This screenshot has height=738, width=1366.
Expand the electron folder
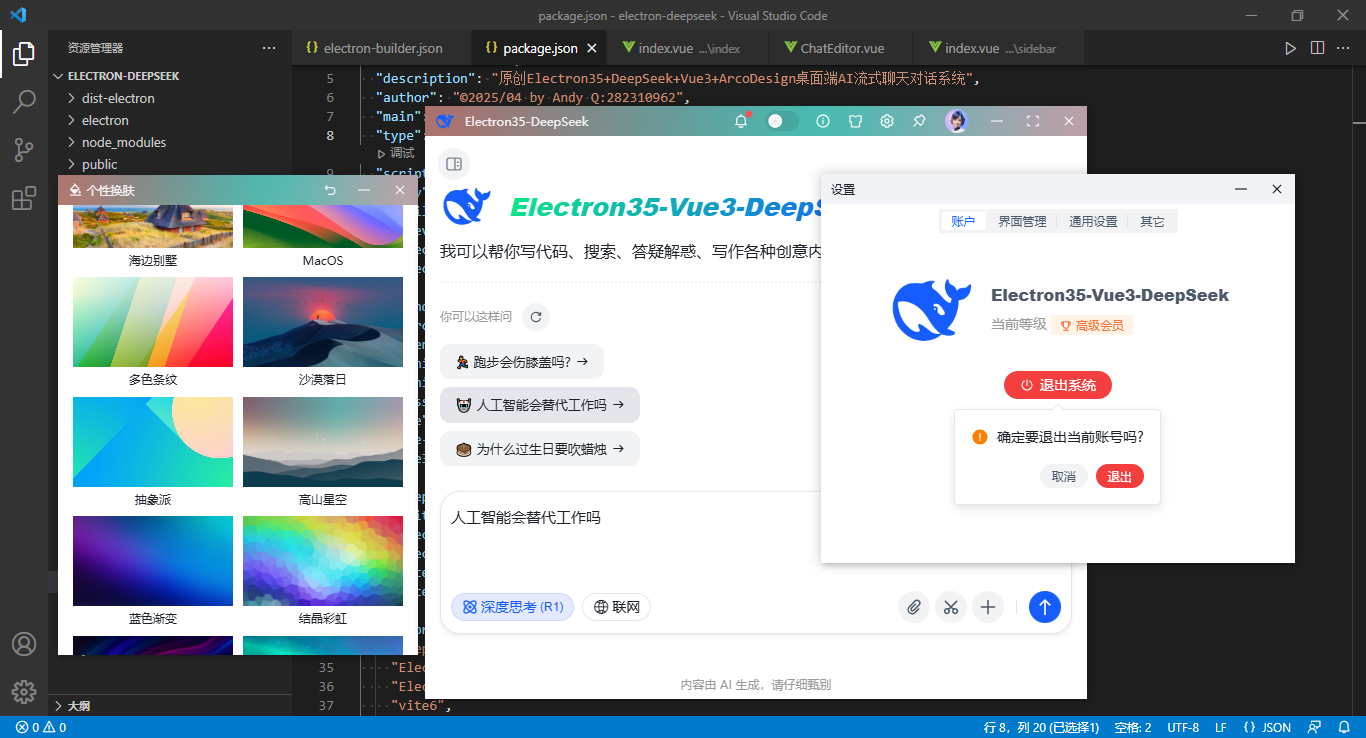tap(105, 120)
